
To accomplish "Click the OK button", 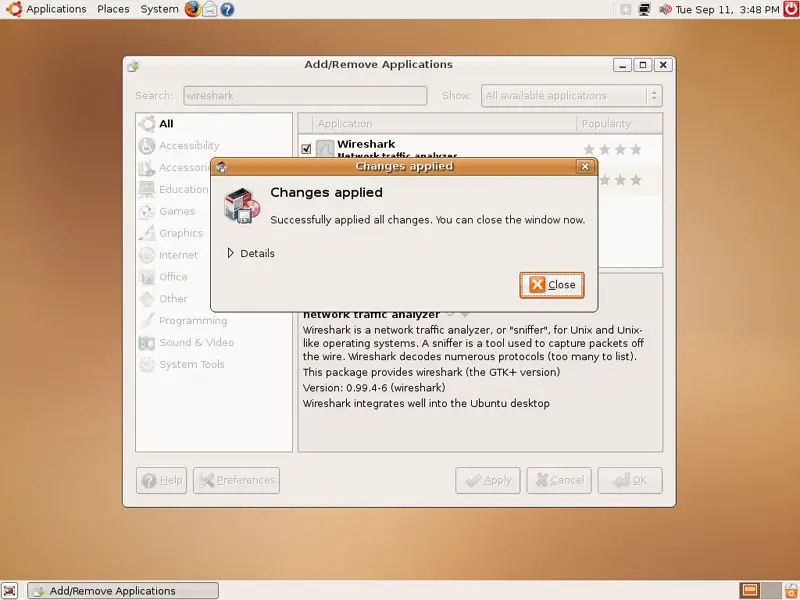I will 630,480.
